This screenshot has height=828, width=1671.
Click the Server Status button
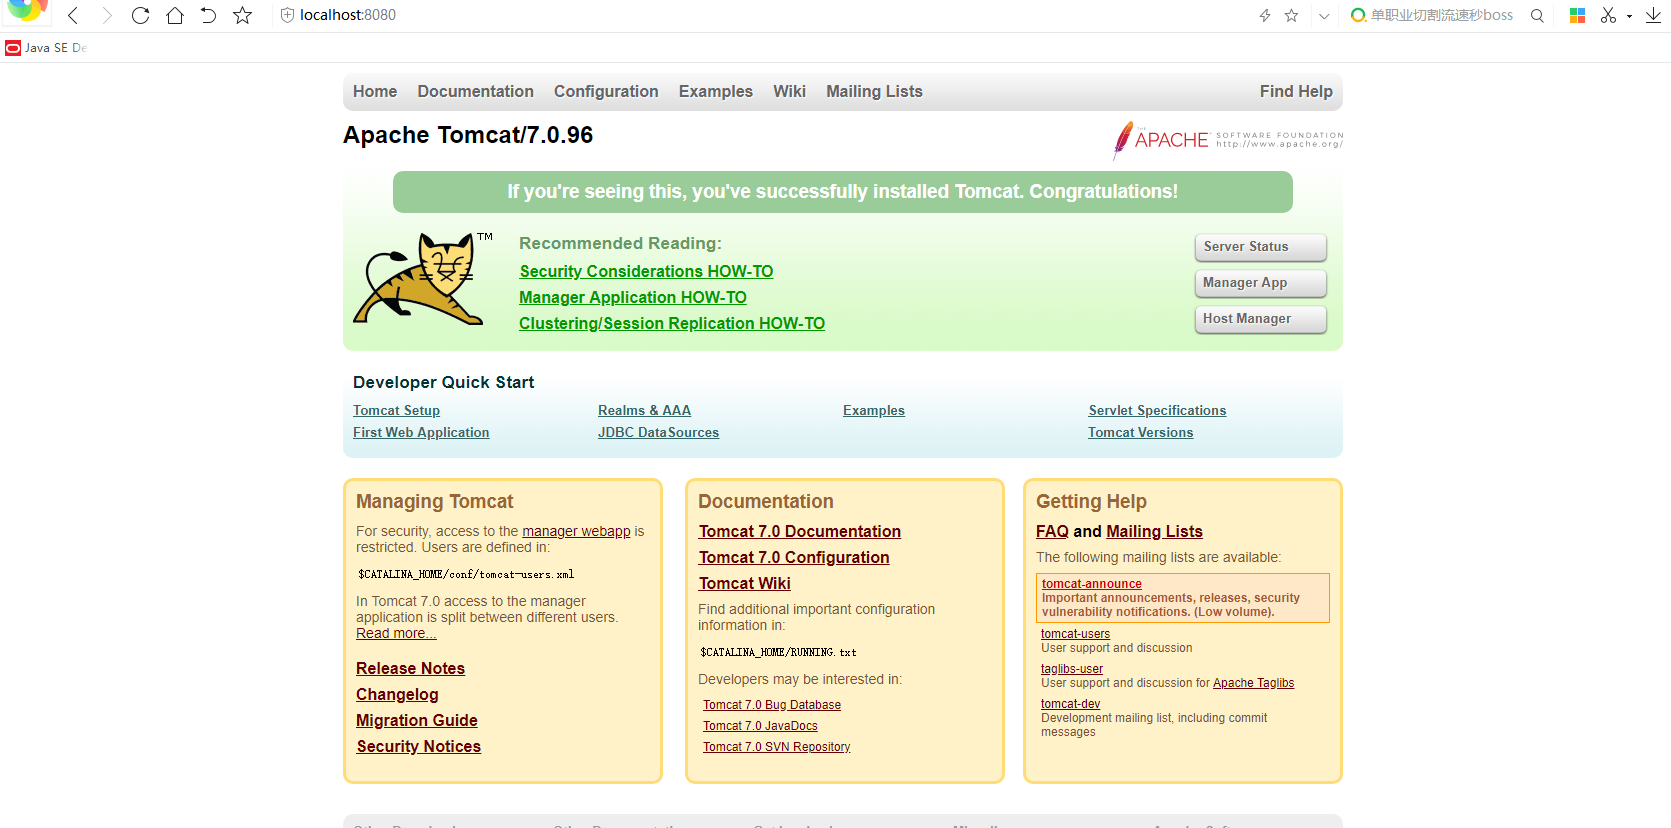click(x=1261, y=247)
